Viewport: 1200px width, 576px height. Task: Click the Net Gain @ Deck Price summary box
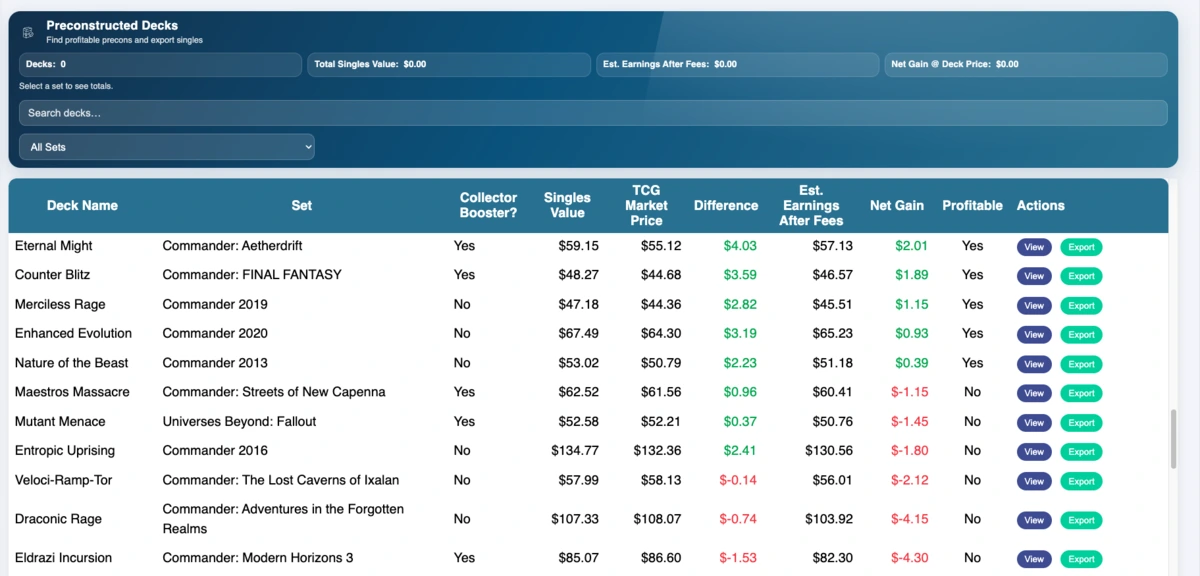(1026, 64)
